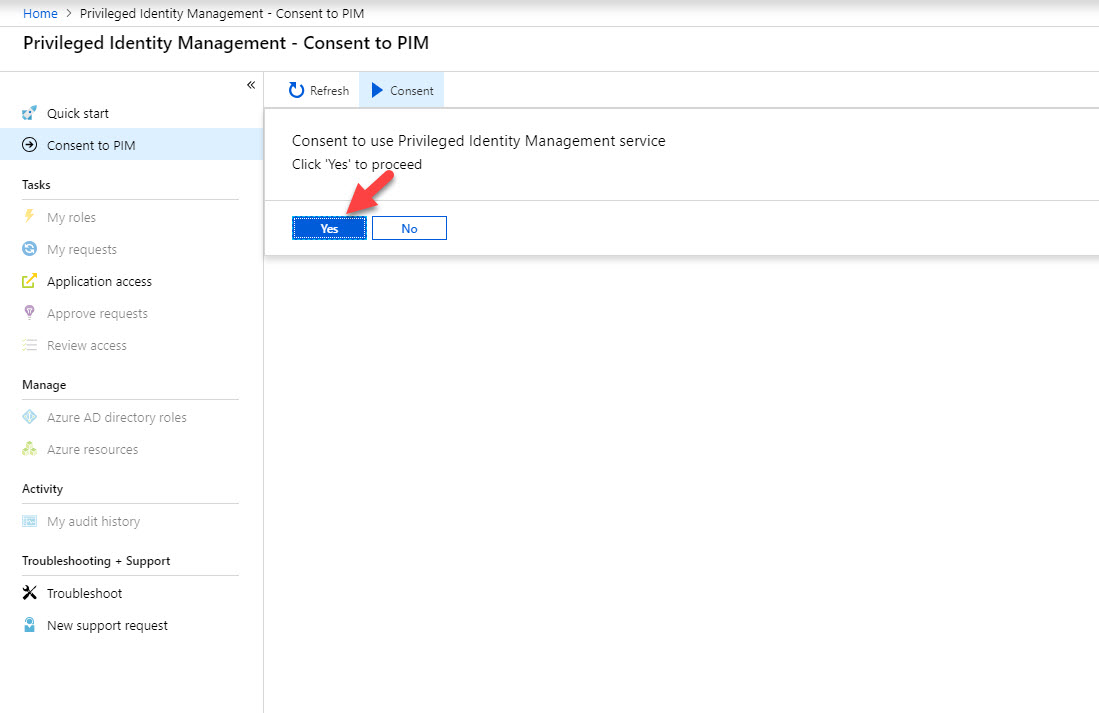This screenshot has width=1099, height=713.
Task: Click the Refresh circular arrow icon
Action: [296, 90]
